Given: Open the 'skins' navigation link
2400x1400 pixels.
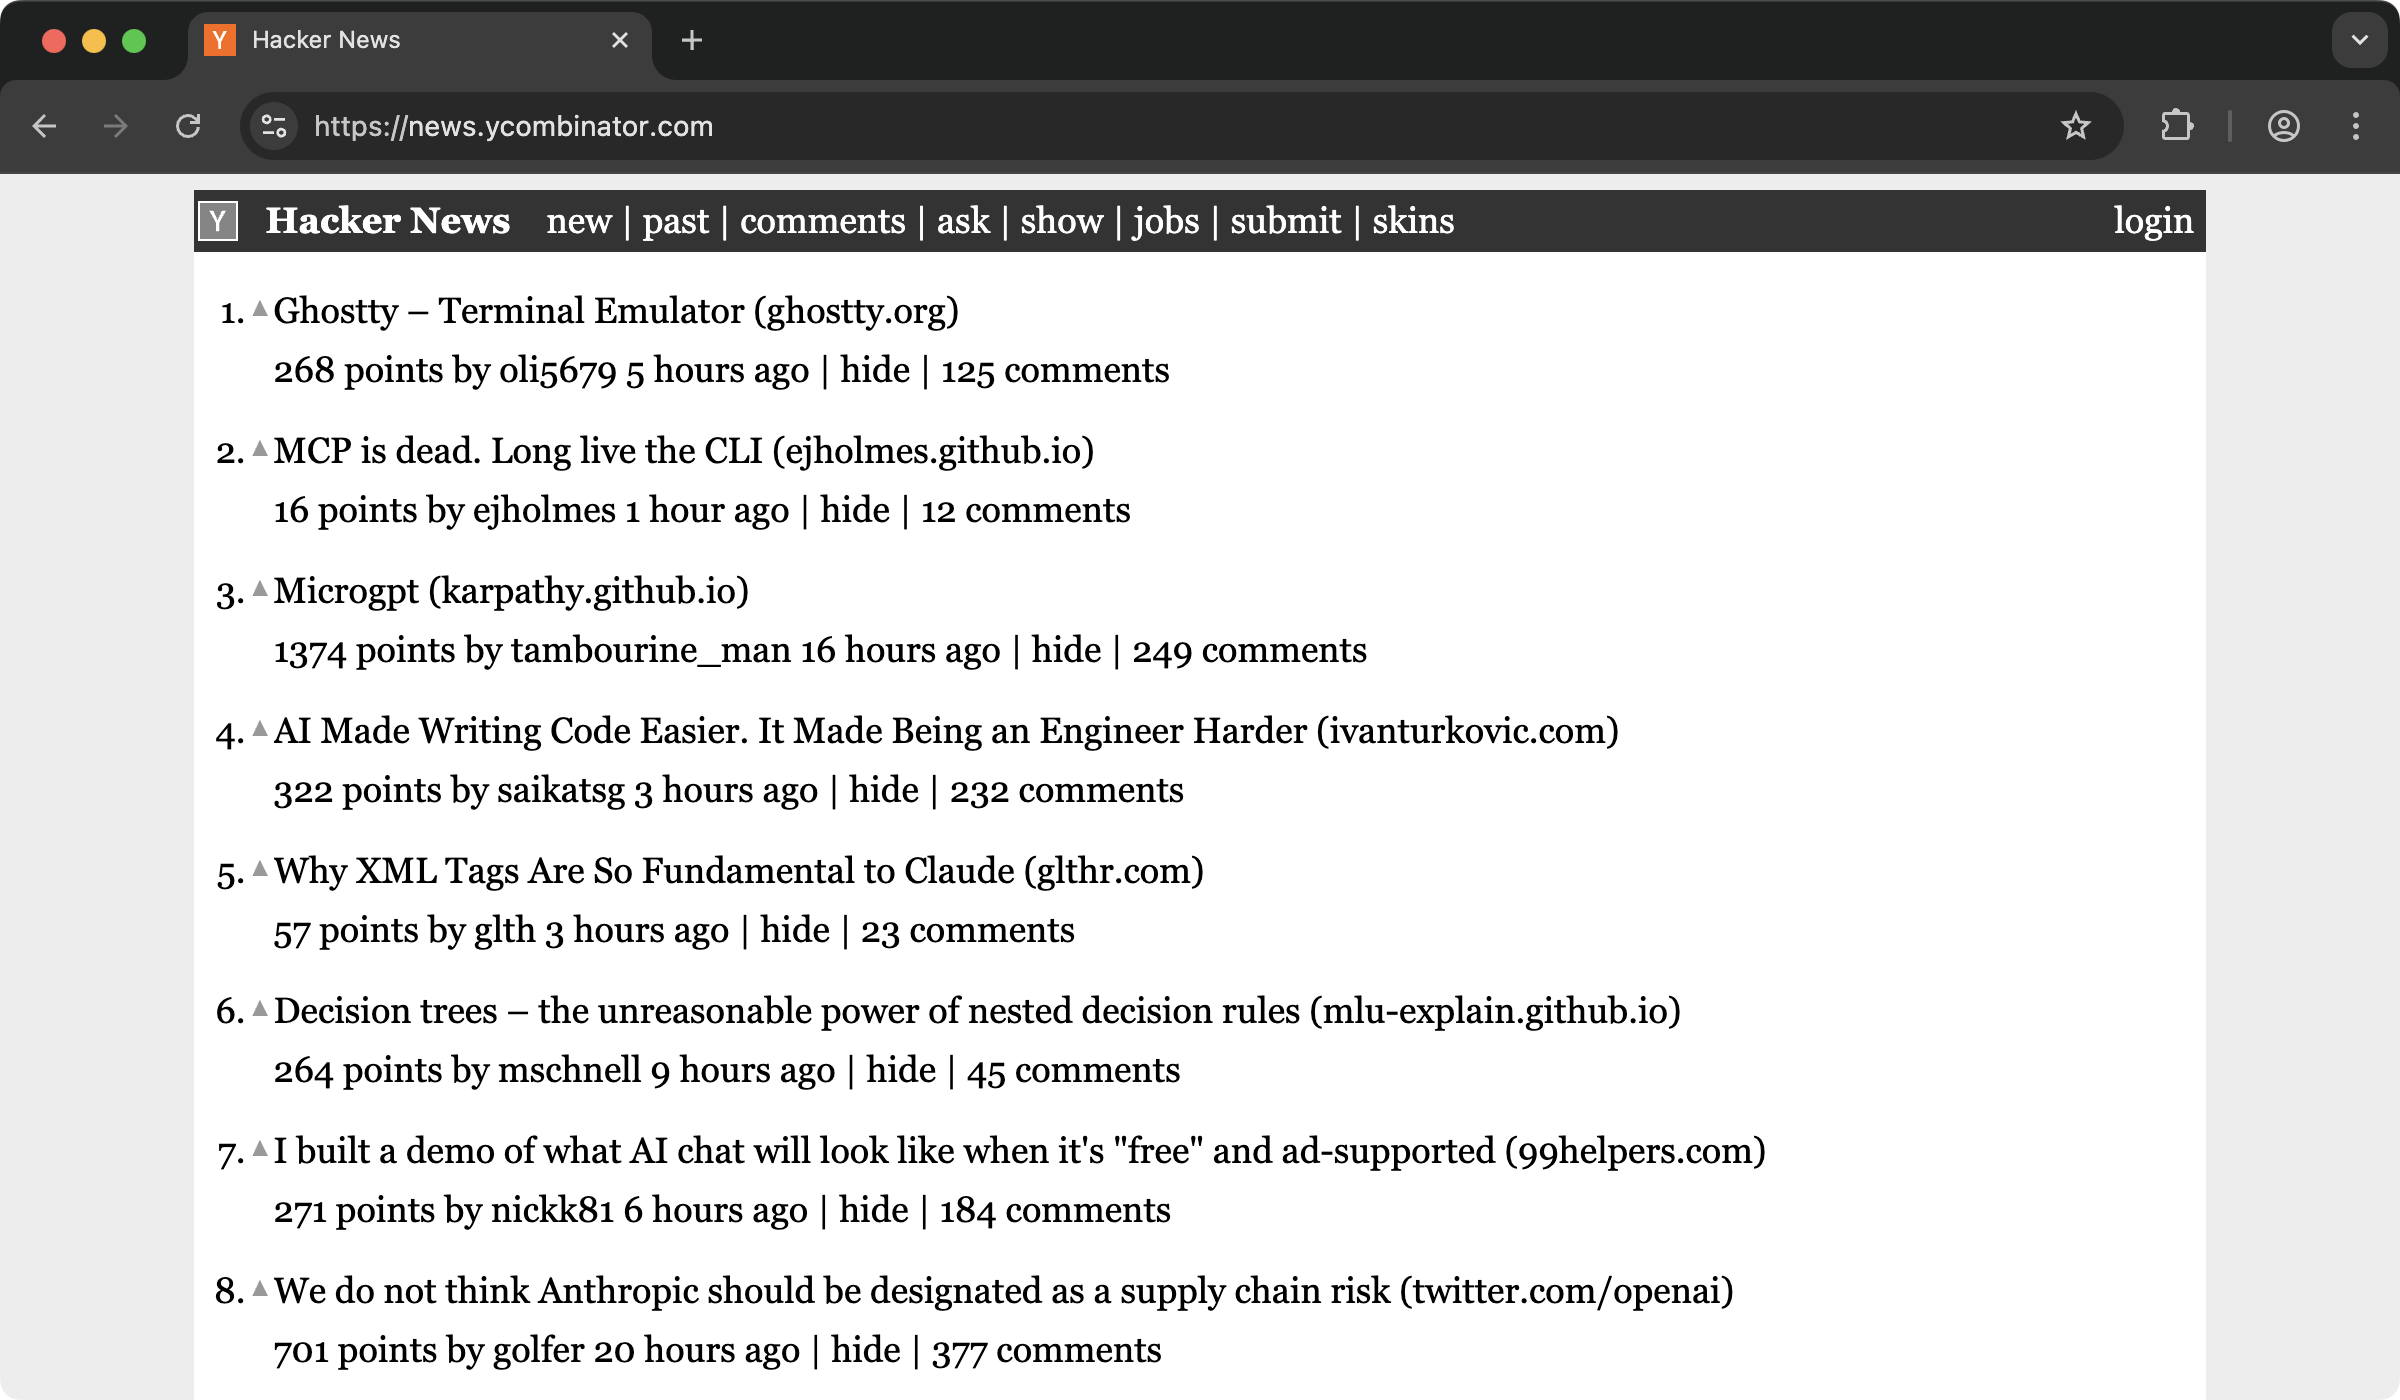Looking at the screenshot, I should pos(1412,221).
